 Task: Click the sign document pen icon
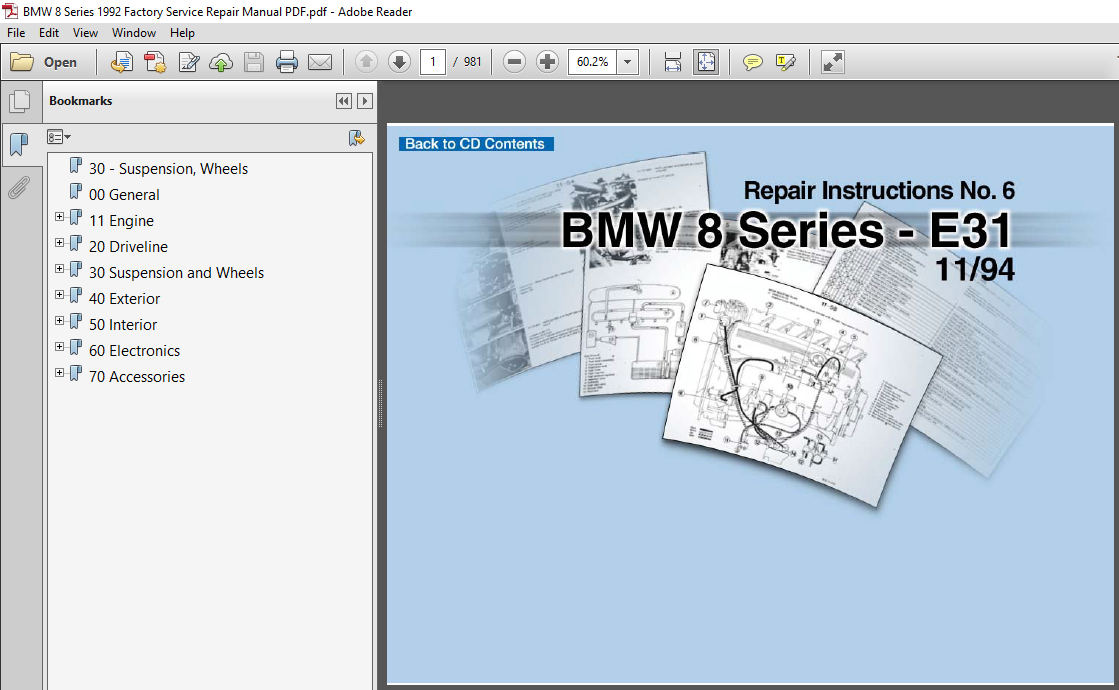(x=188, y=62)
